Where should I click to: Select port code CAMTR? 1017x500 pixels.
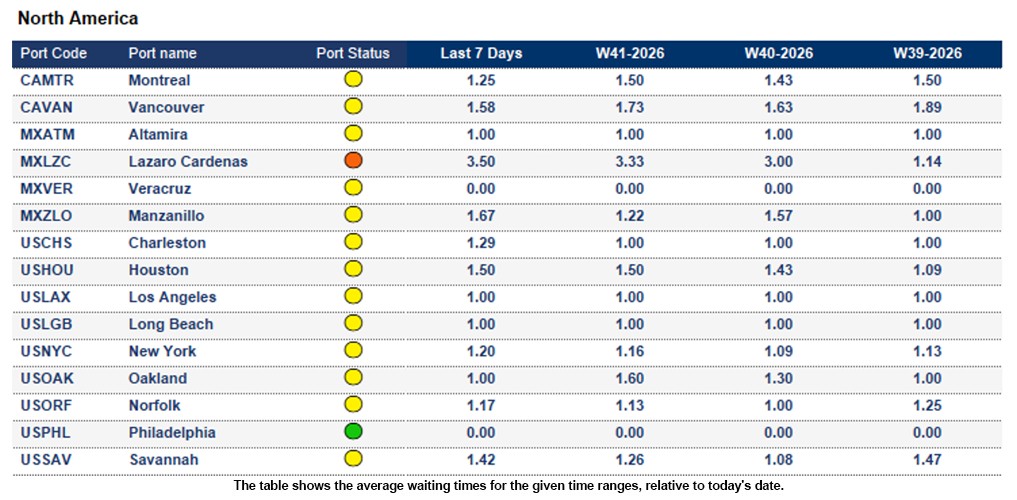point(47,80)
